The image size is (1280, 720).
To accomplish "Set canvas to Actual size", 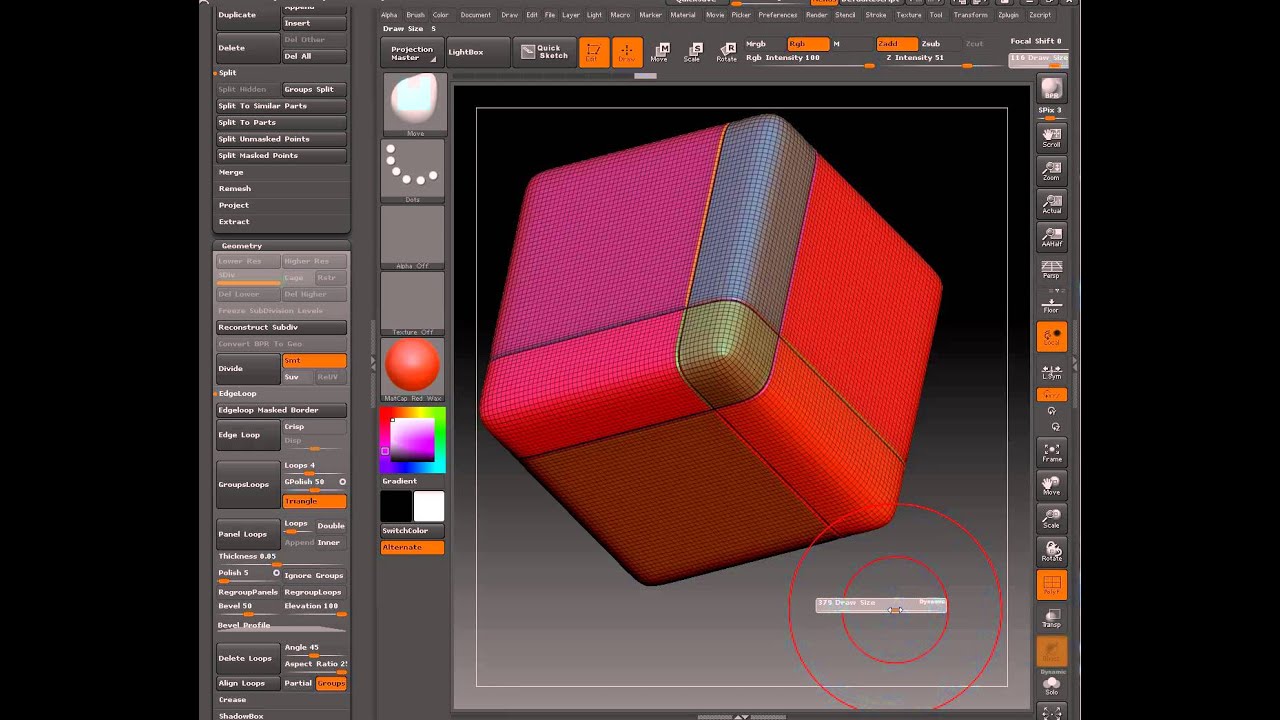I will (1051, 204).
